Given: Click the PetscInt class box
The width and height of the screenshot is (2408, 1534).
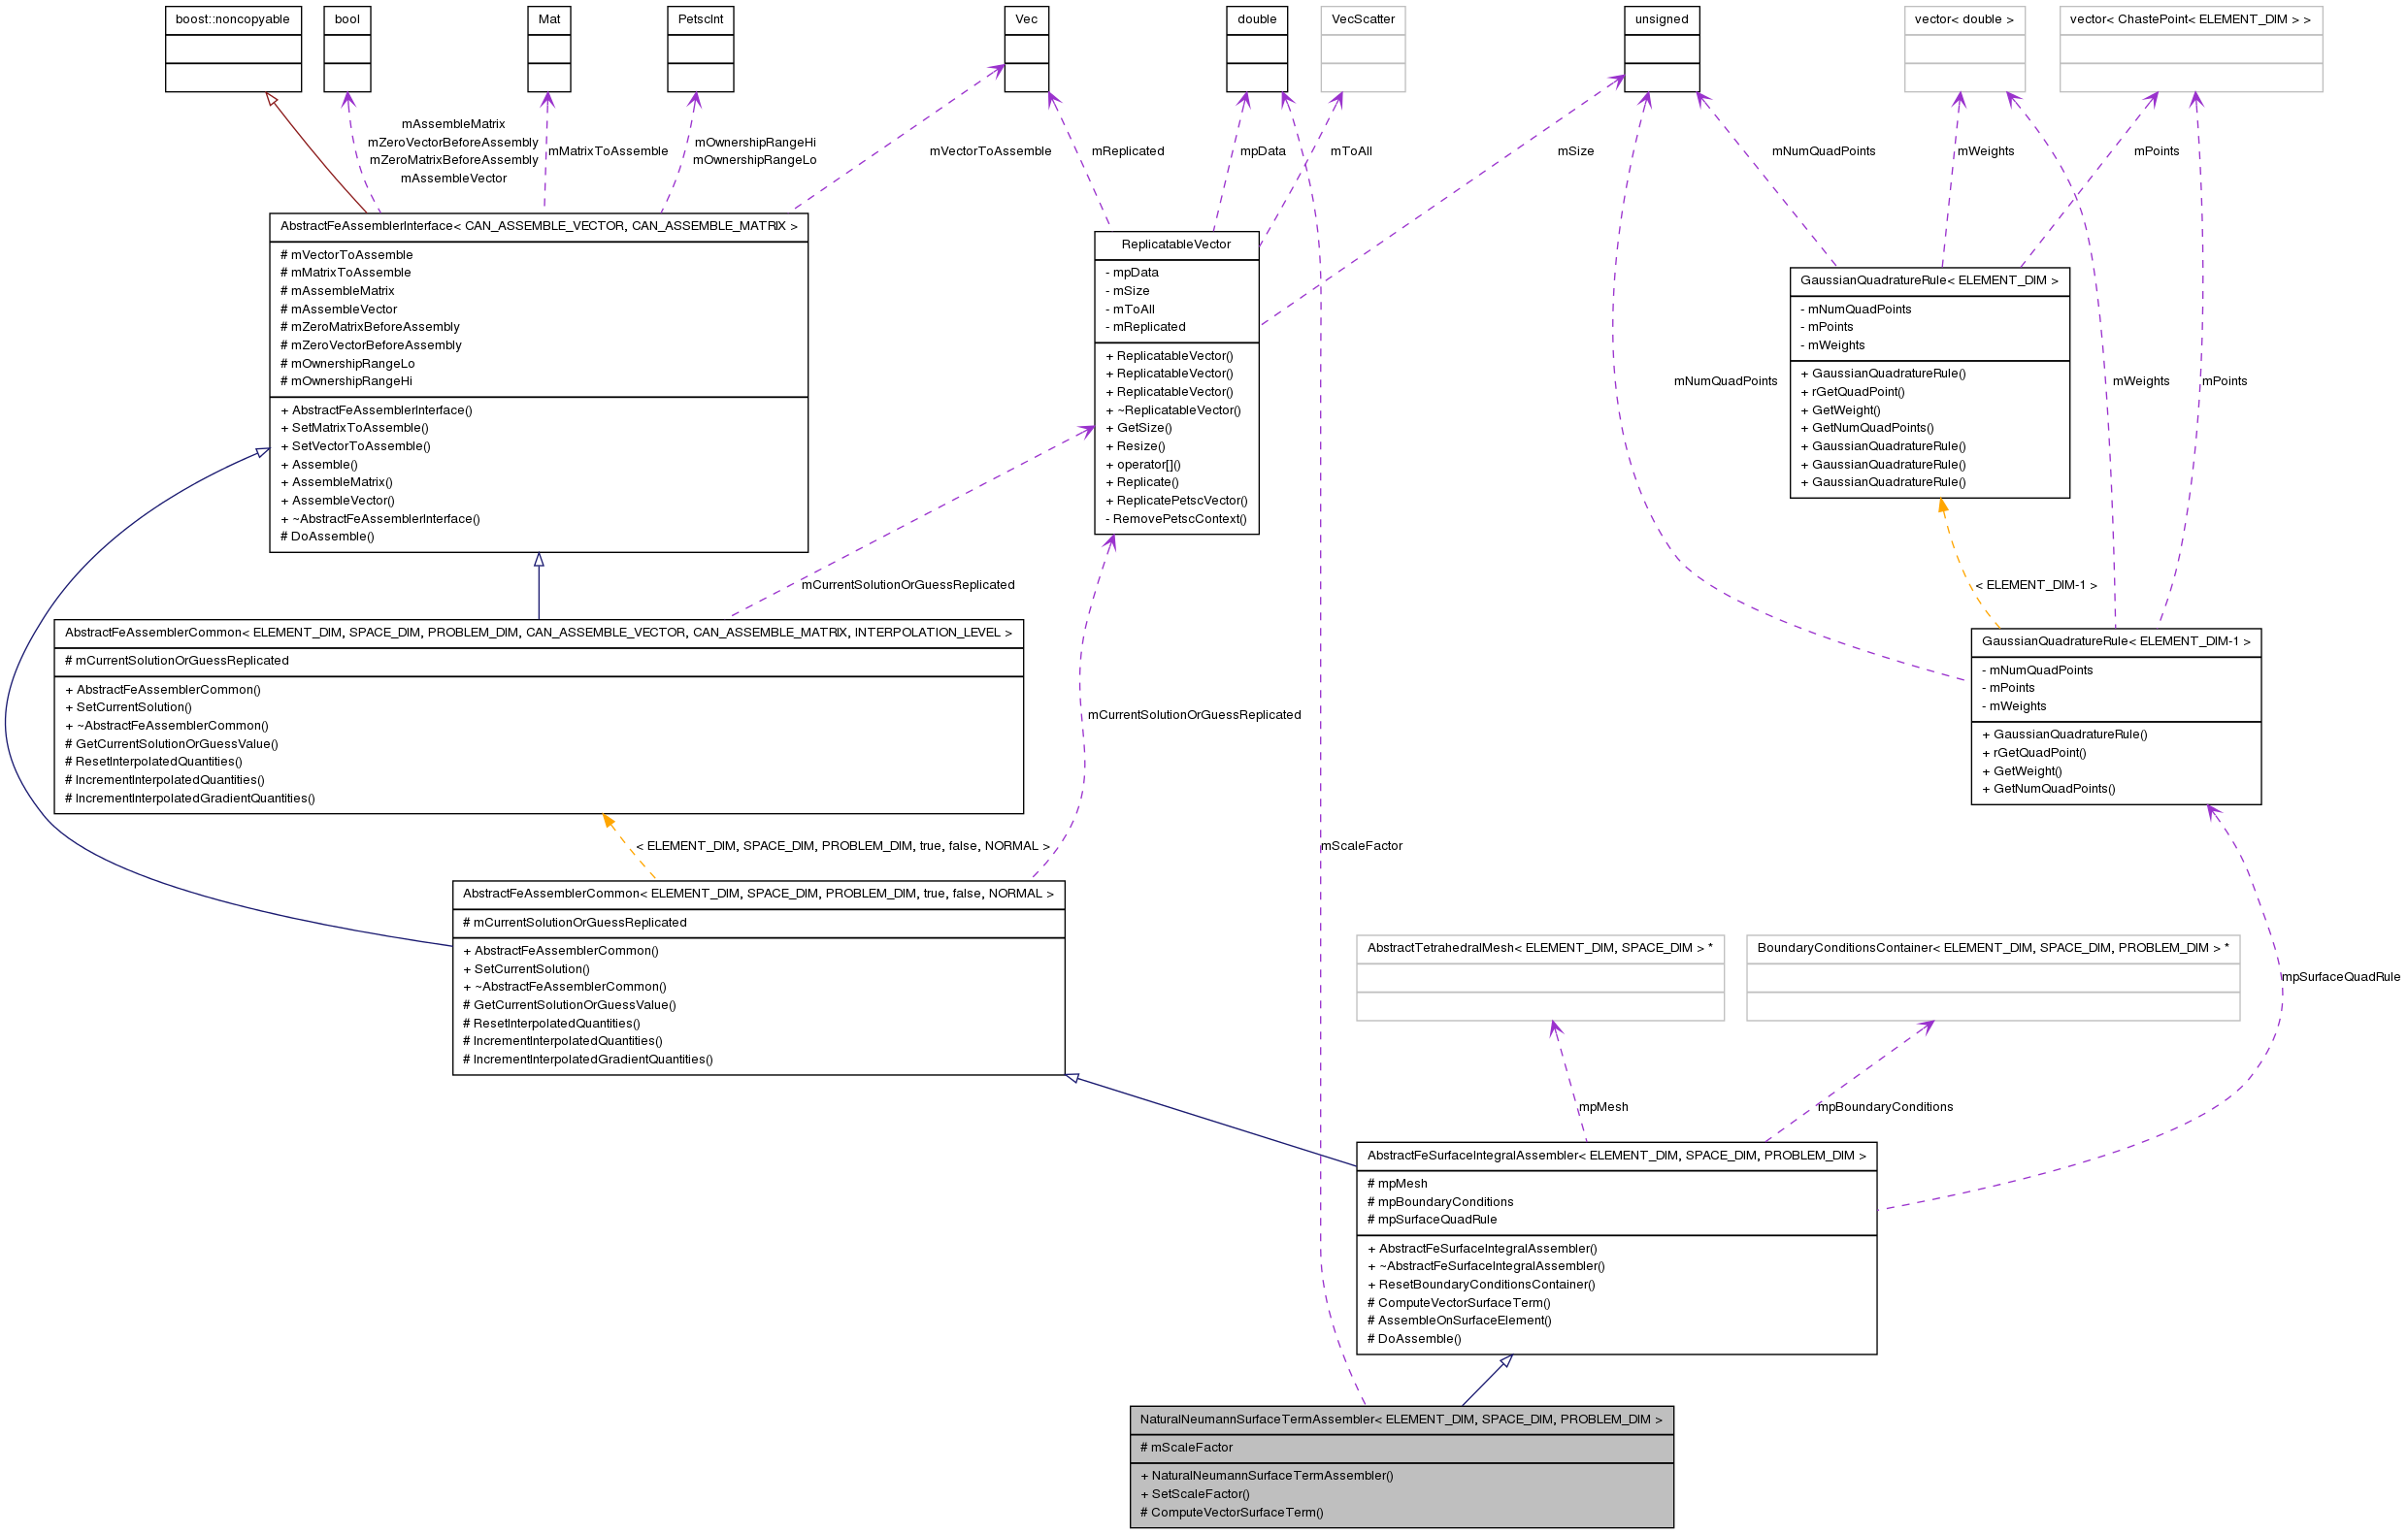Looking at the screenshot, I should click(700, 19).
